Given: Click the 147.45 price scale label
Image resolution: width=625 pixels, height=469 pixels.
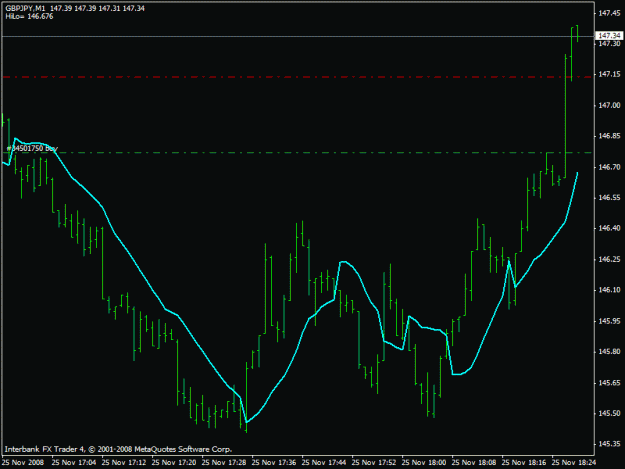Looking at the screenshot, I should click(609, 13).
